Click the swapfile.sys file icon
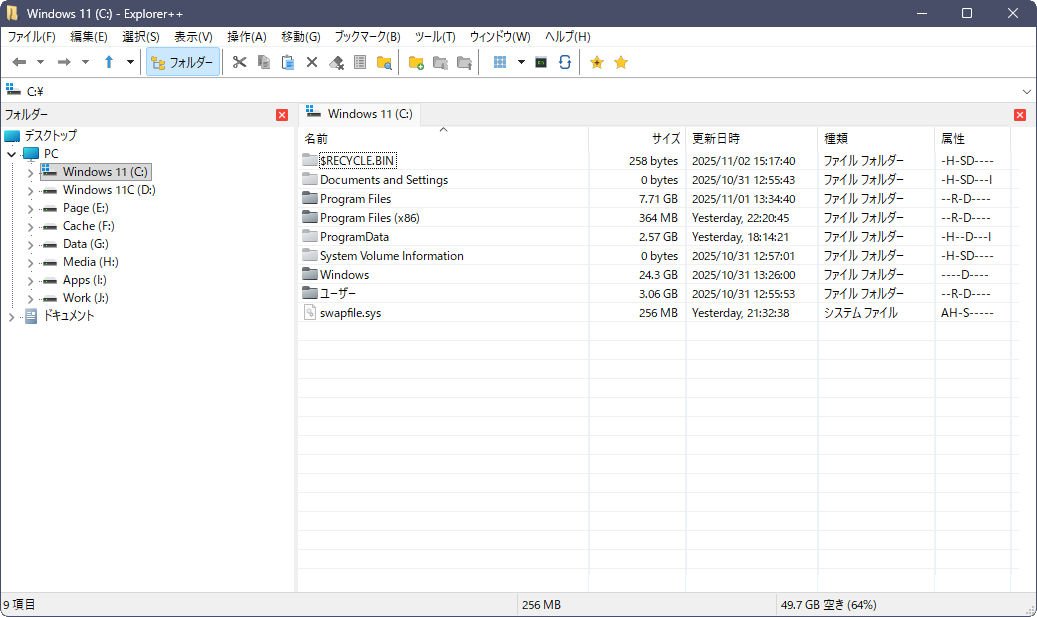Image resolution: width=1037 pixels, height=617 pixels. (x=310, y=312)
